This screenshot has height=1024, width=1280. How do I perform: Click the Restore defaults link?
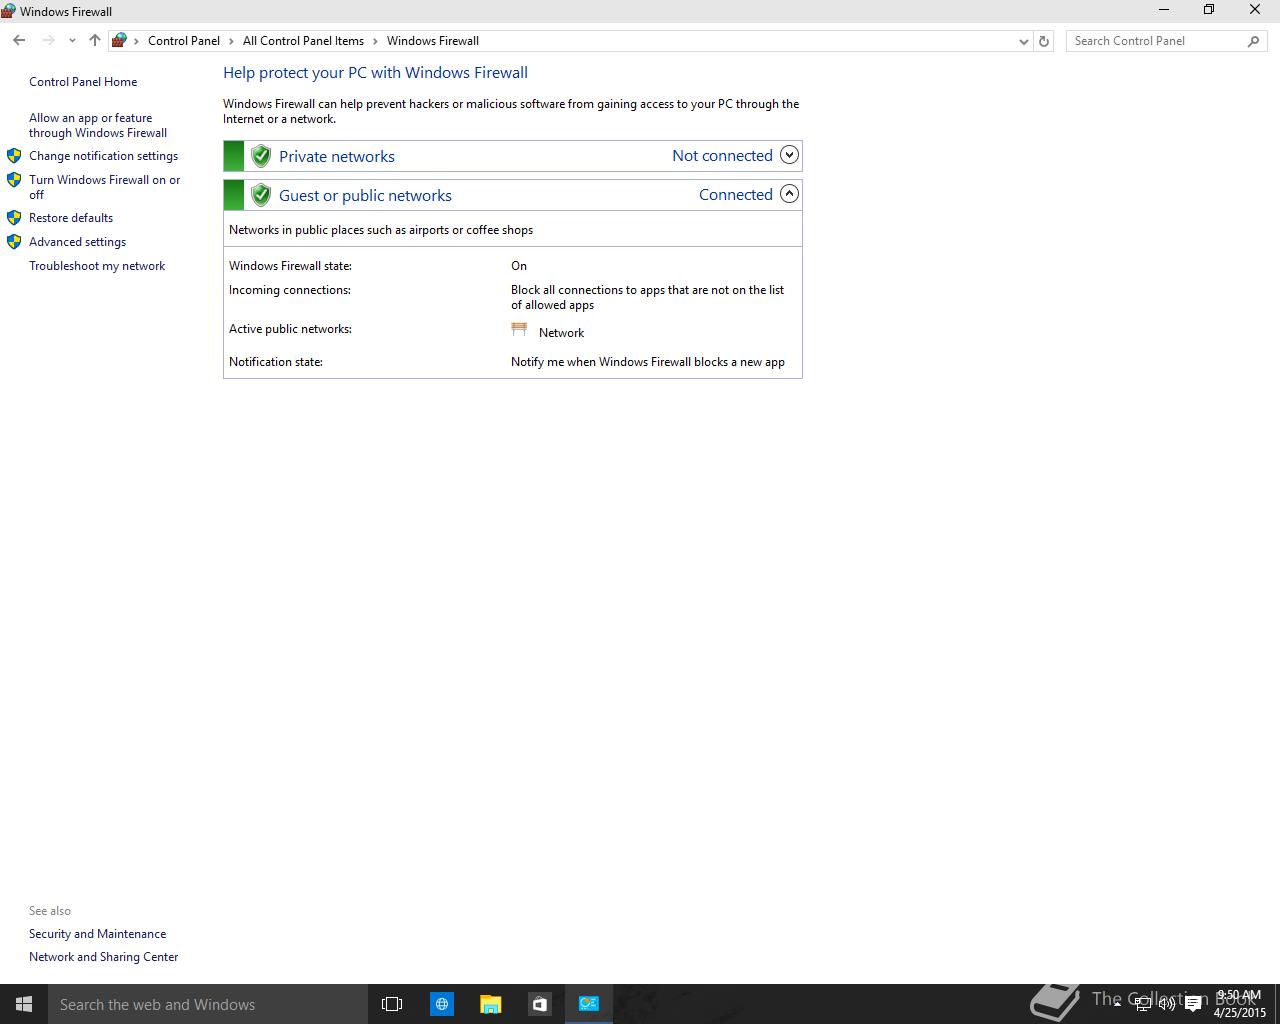click(x=71, y=218)
